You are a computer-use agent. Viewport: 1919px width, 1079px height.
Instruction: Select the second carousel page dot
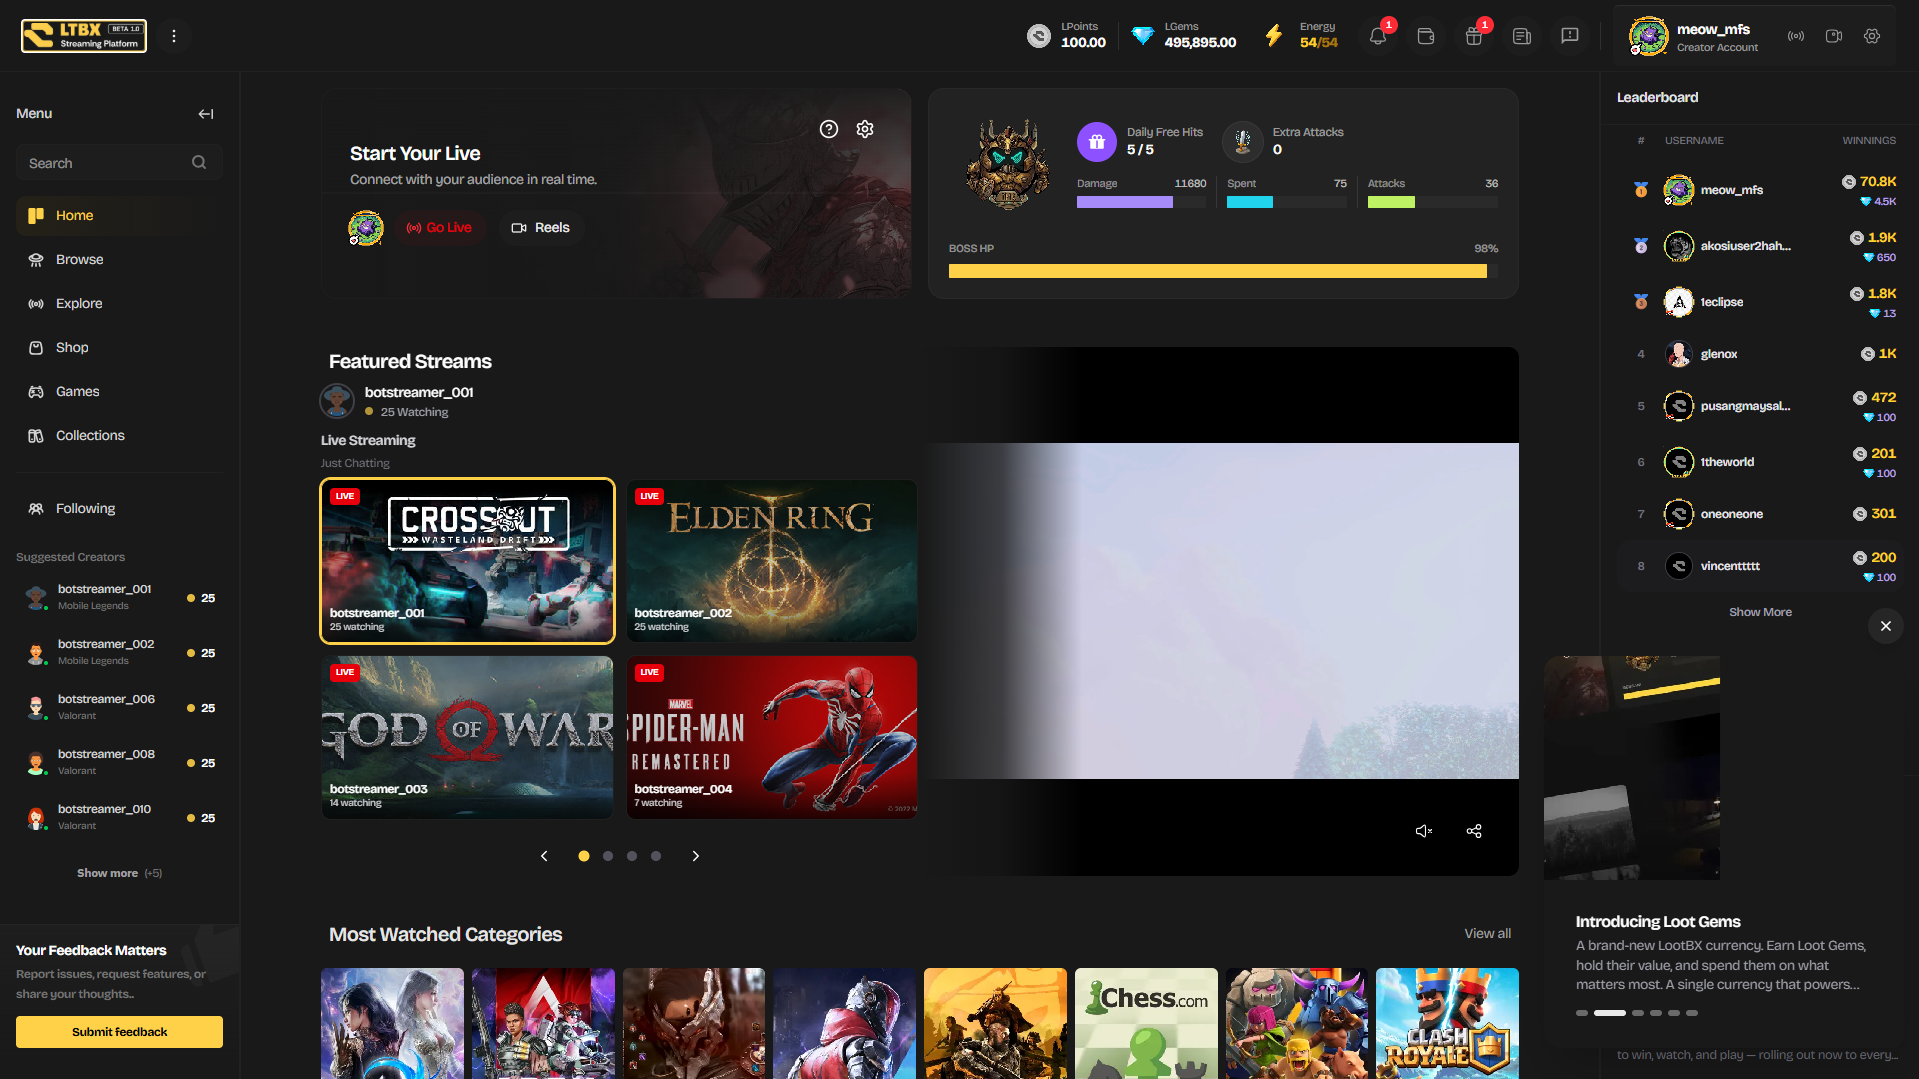tap(608, 856)
